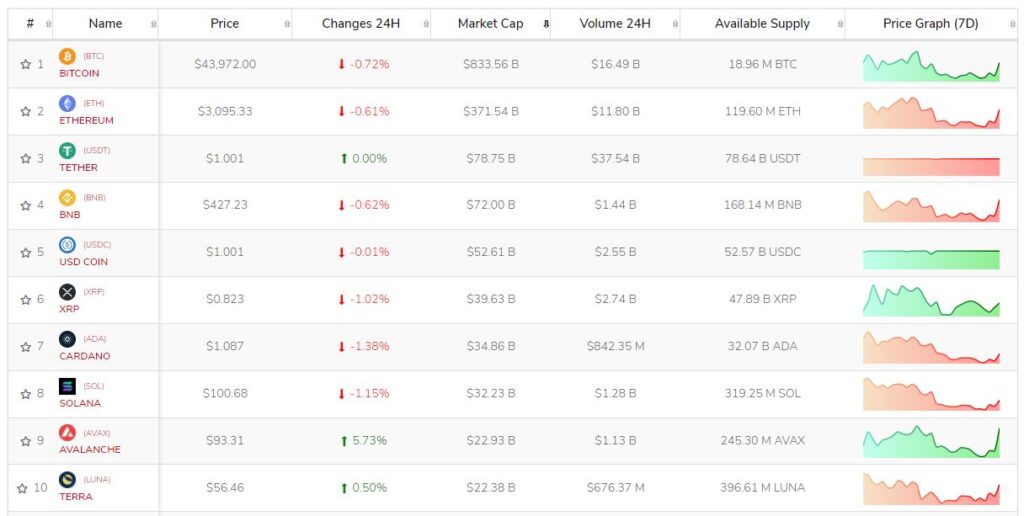Toggle the favorite star for Bitcoin
Image resolution: width=1024 pixels, height=516 pixels.
click(25, 64)
